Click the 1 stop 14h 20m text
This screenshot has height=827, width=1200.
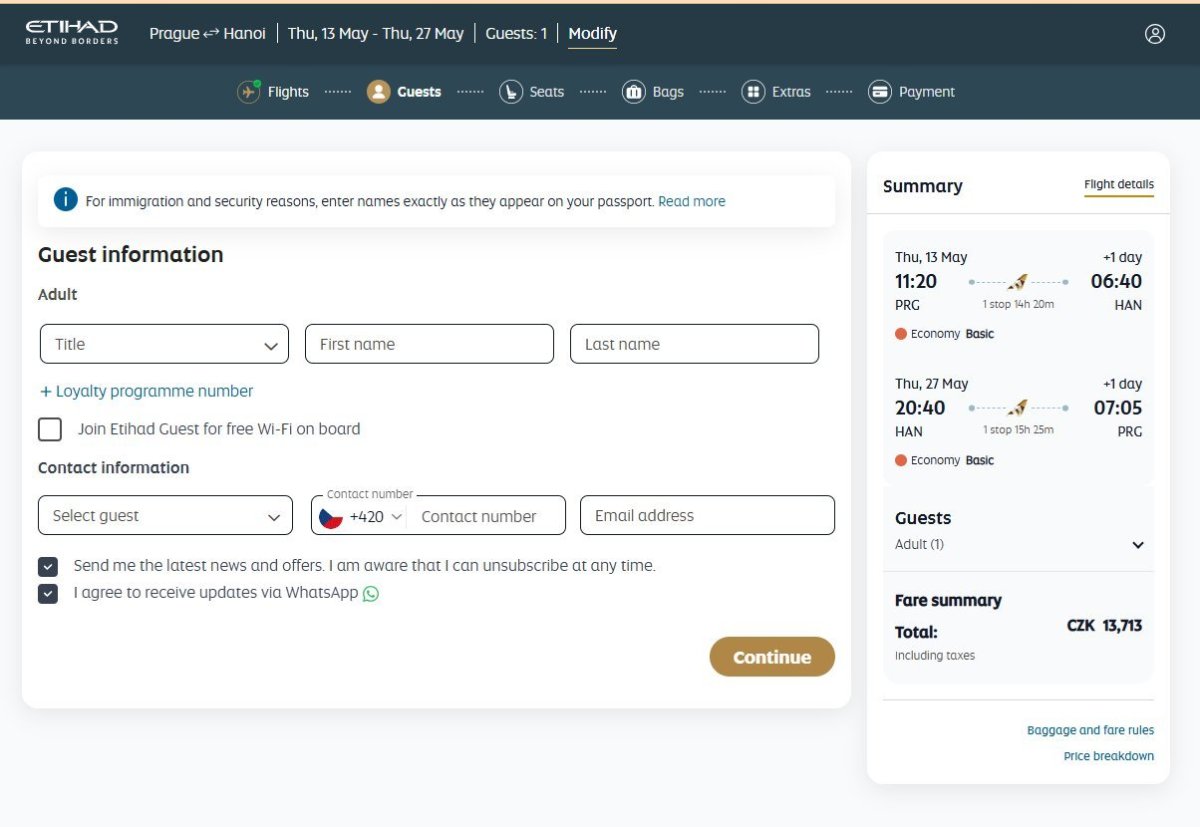(x=1018, y=304)
